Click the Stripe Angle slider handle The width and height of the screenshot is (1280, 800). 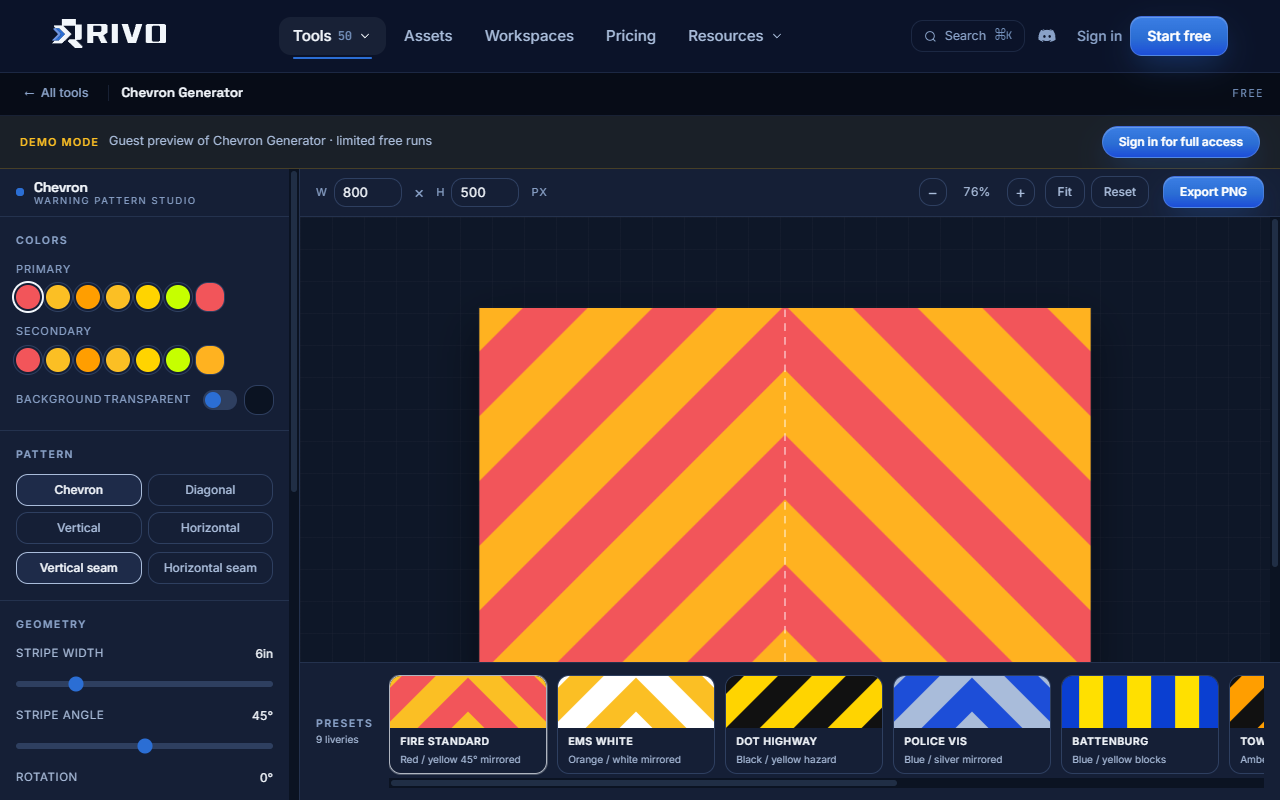[x=145, y=746]
